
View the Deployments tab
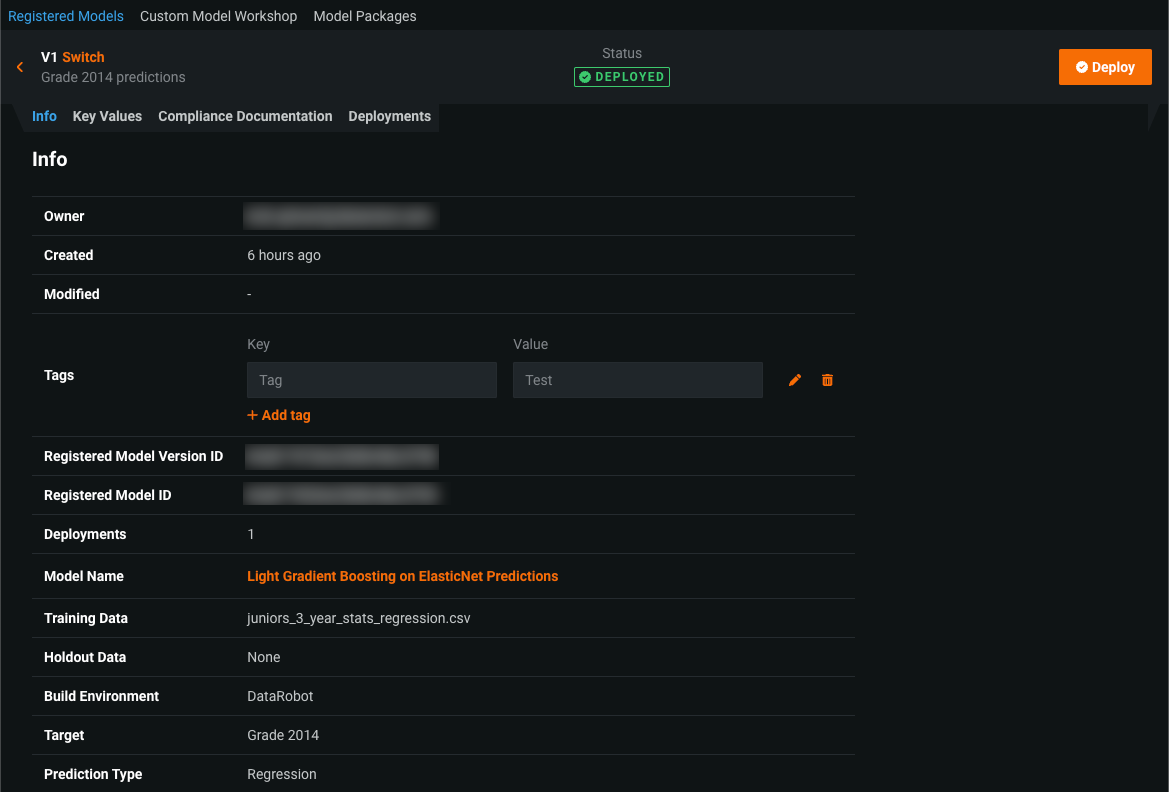coord(389,116)
